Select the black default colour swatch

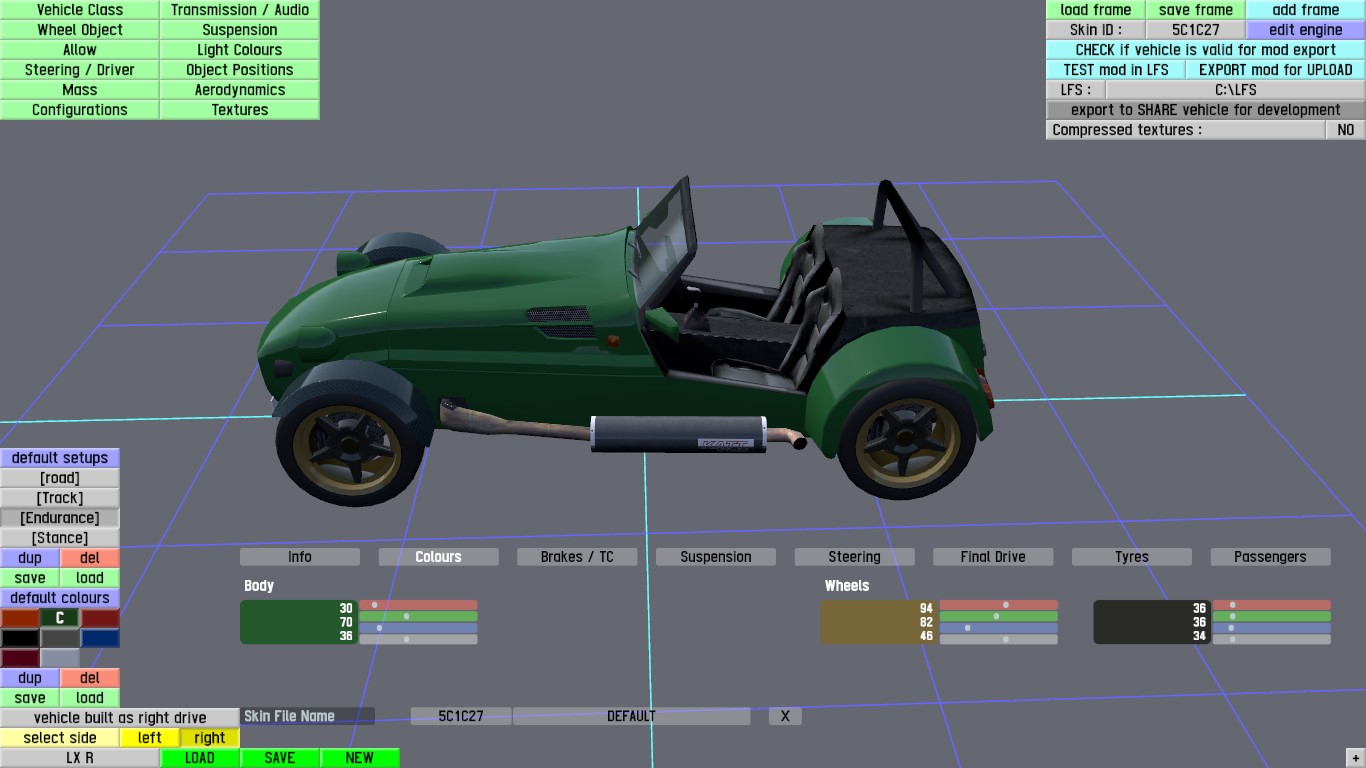pos(20,638)
